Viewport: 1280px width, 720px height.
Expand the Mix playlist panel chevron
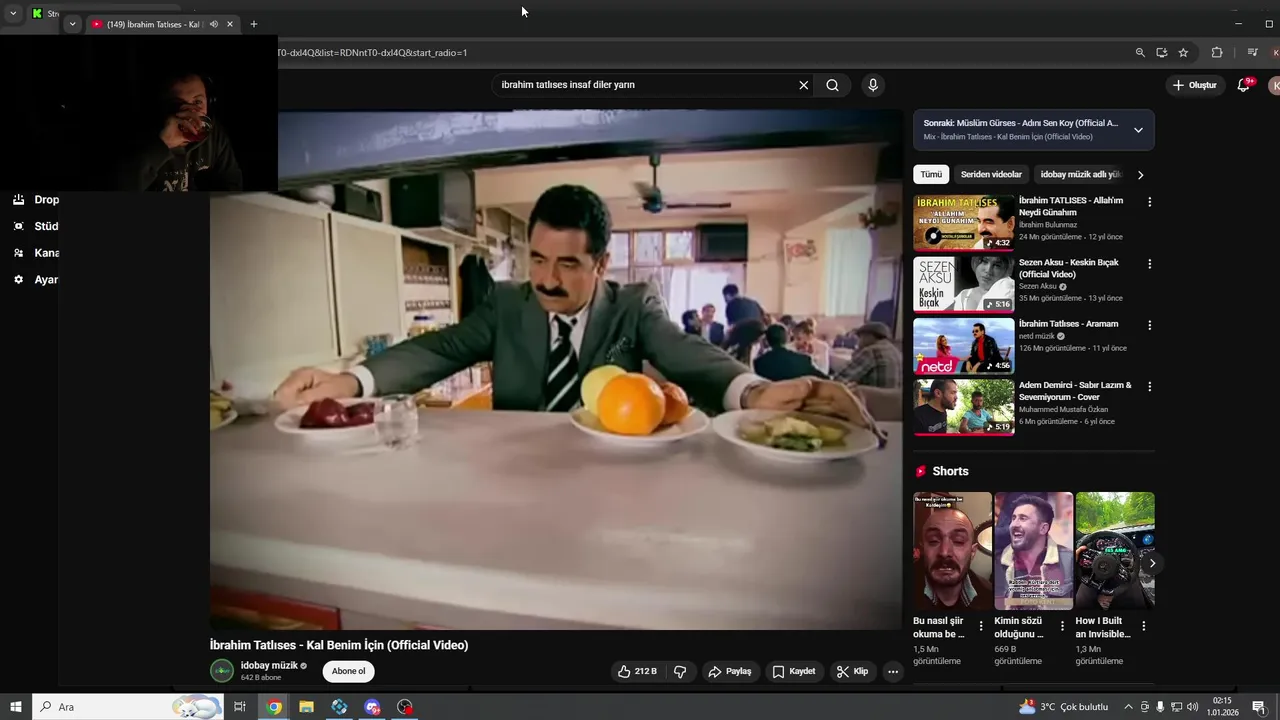click(1138, 130)
